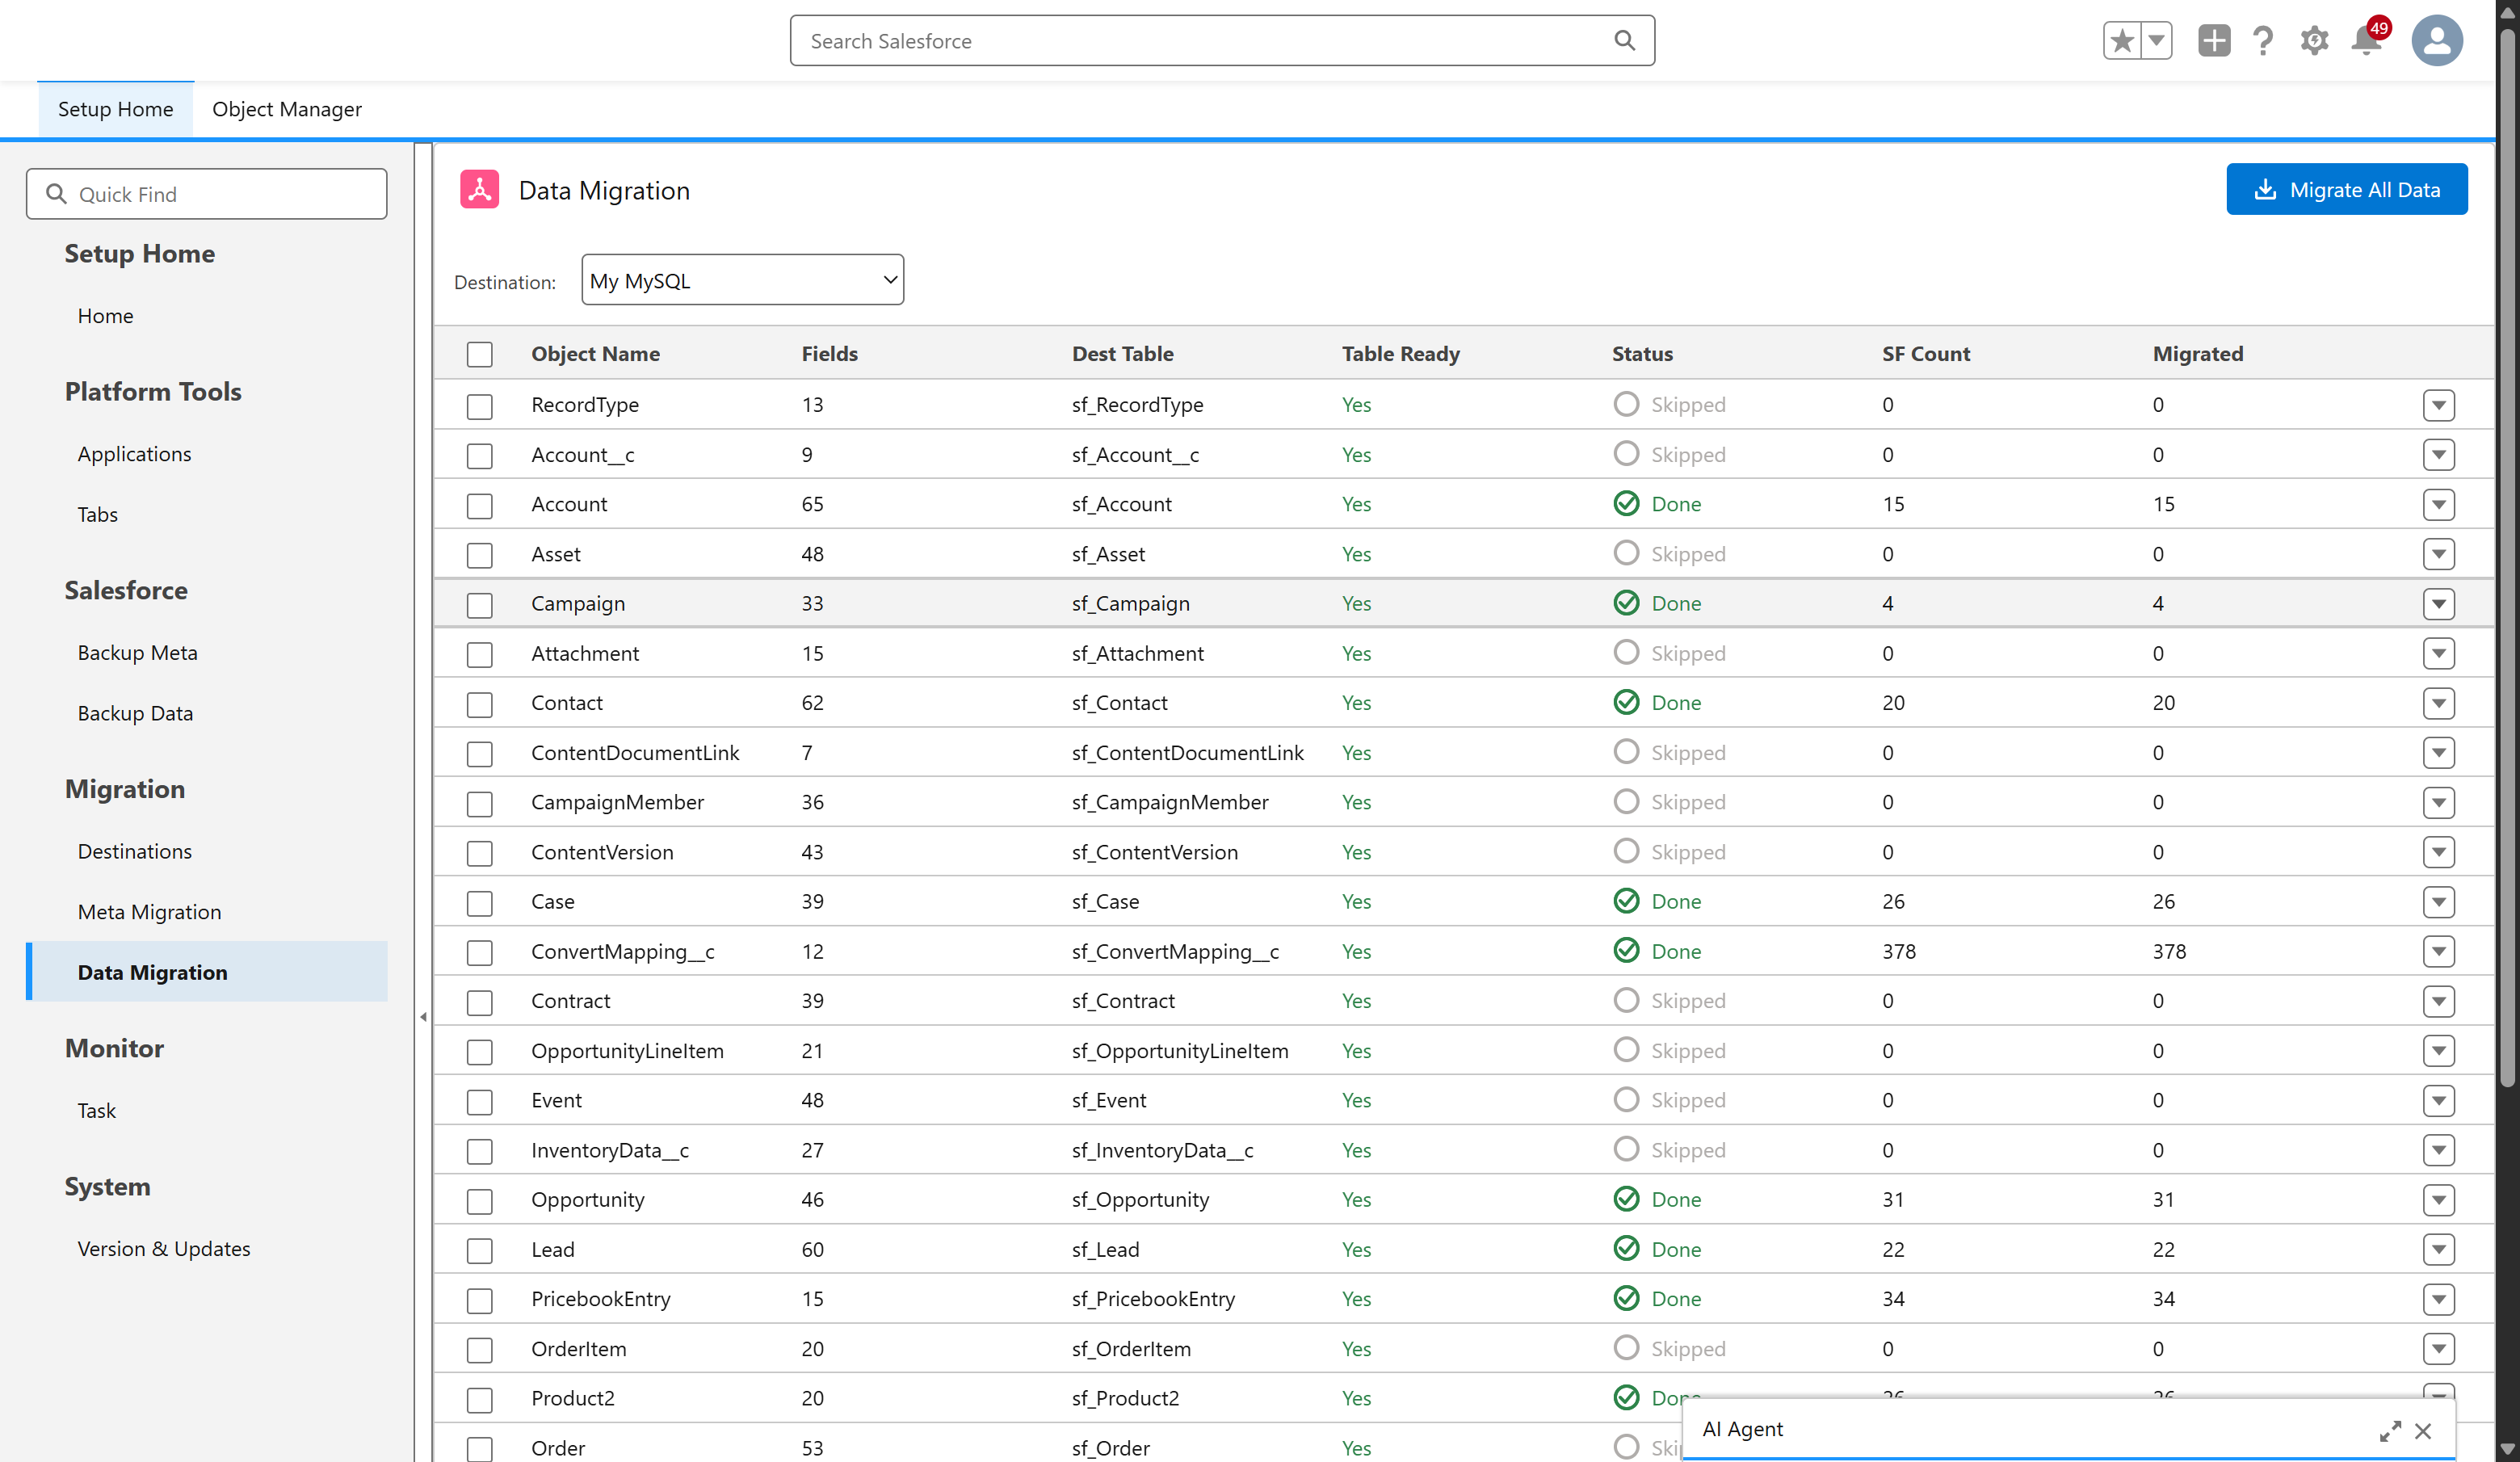Click into the Quick Find box
The width and height of the screenshot is (2520, 1462).
[x=207, y=194]
